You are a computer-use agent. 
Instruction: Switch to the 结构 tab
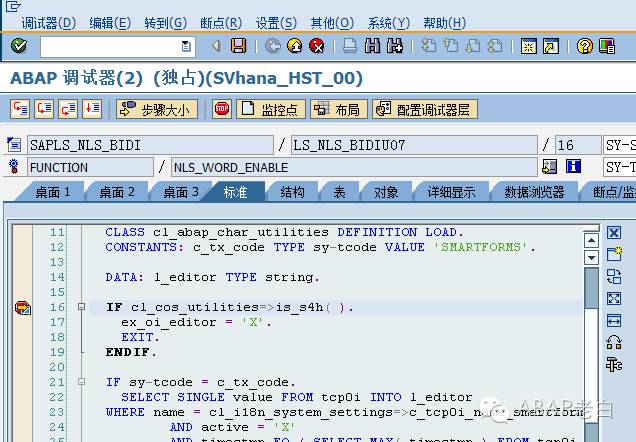[292, 192]
